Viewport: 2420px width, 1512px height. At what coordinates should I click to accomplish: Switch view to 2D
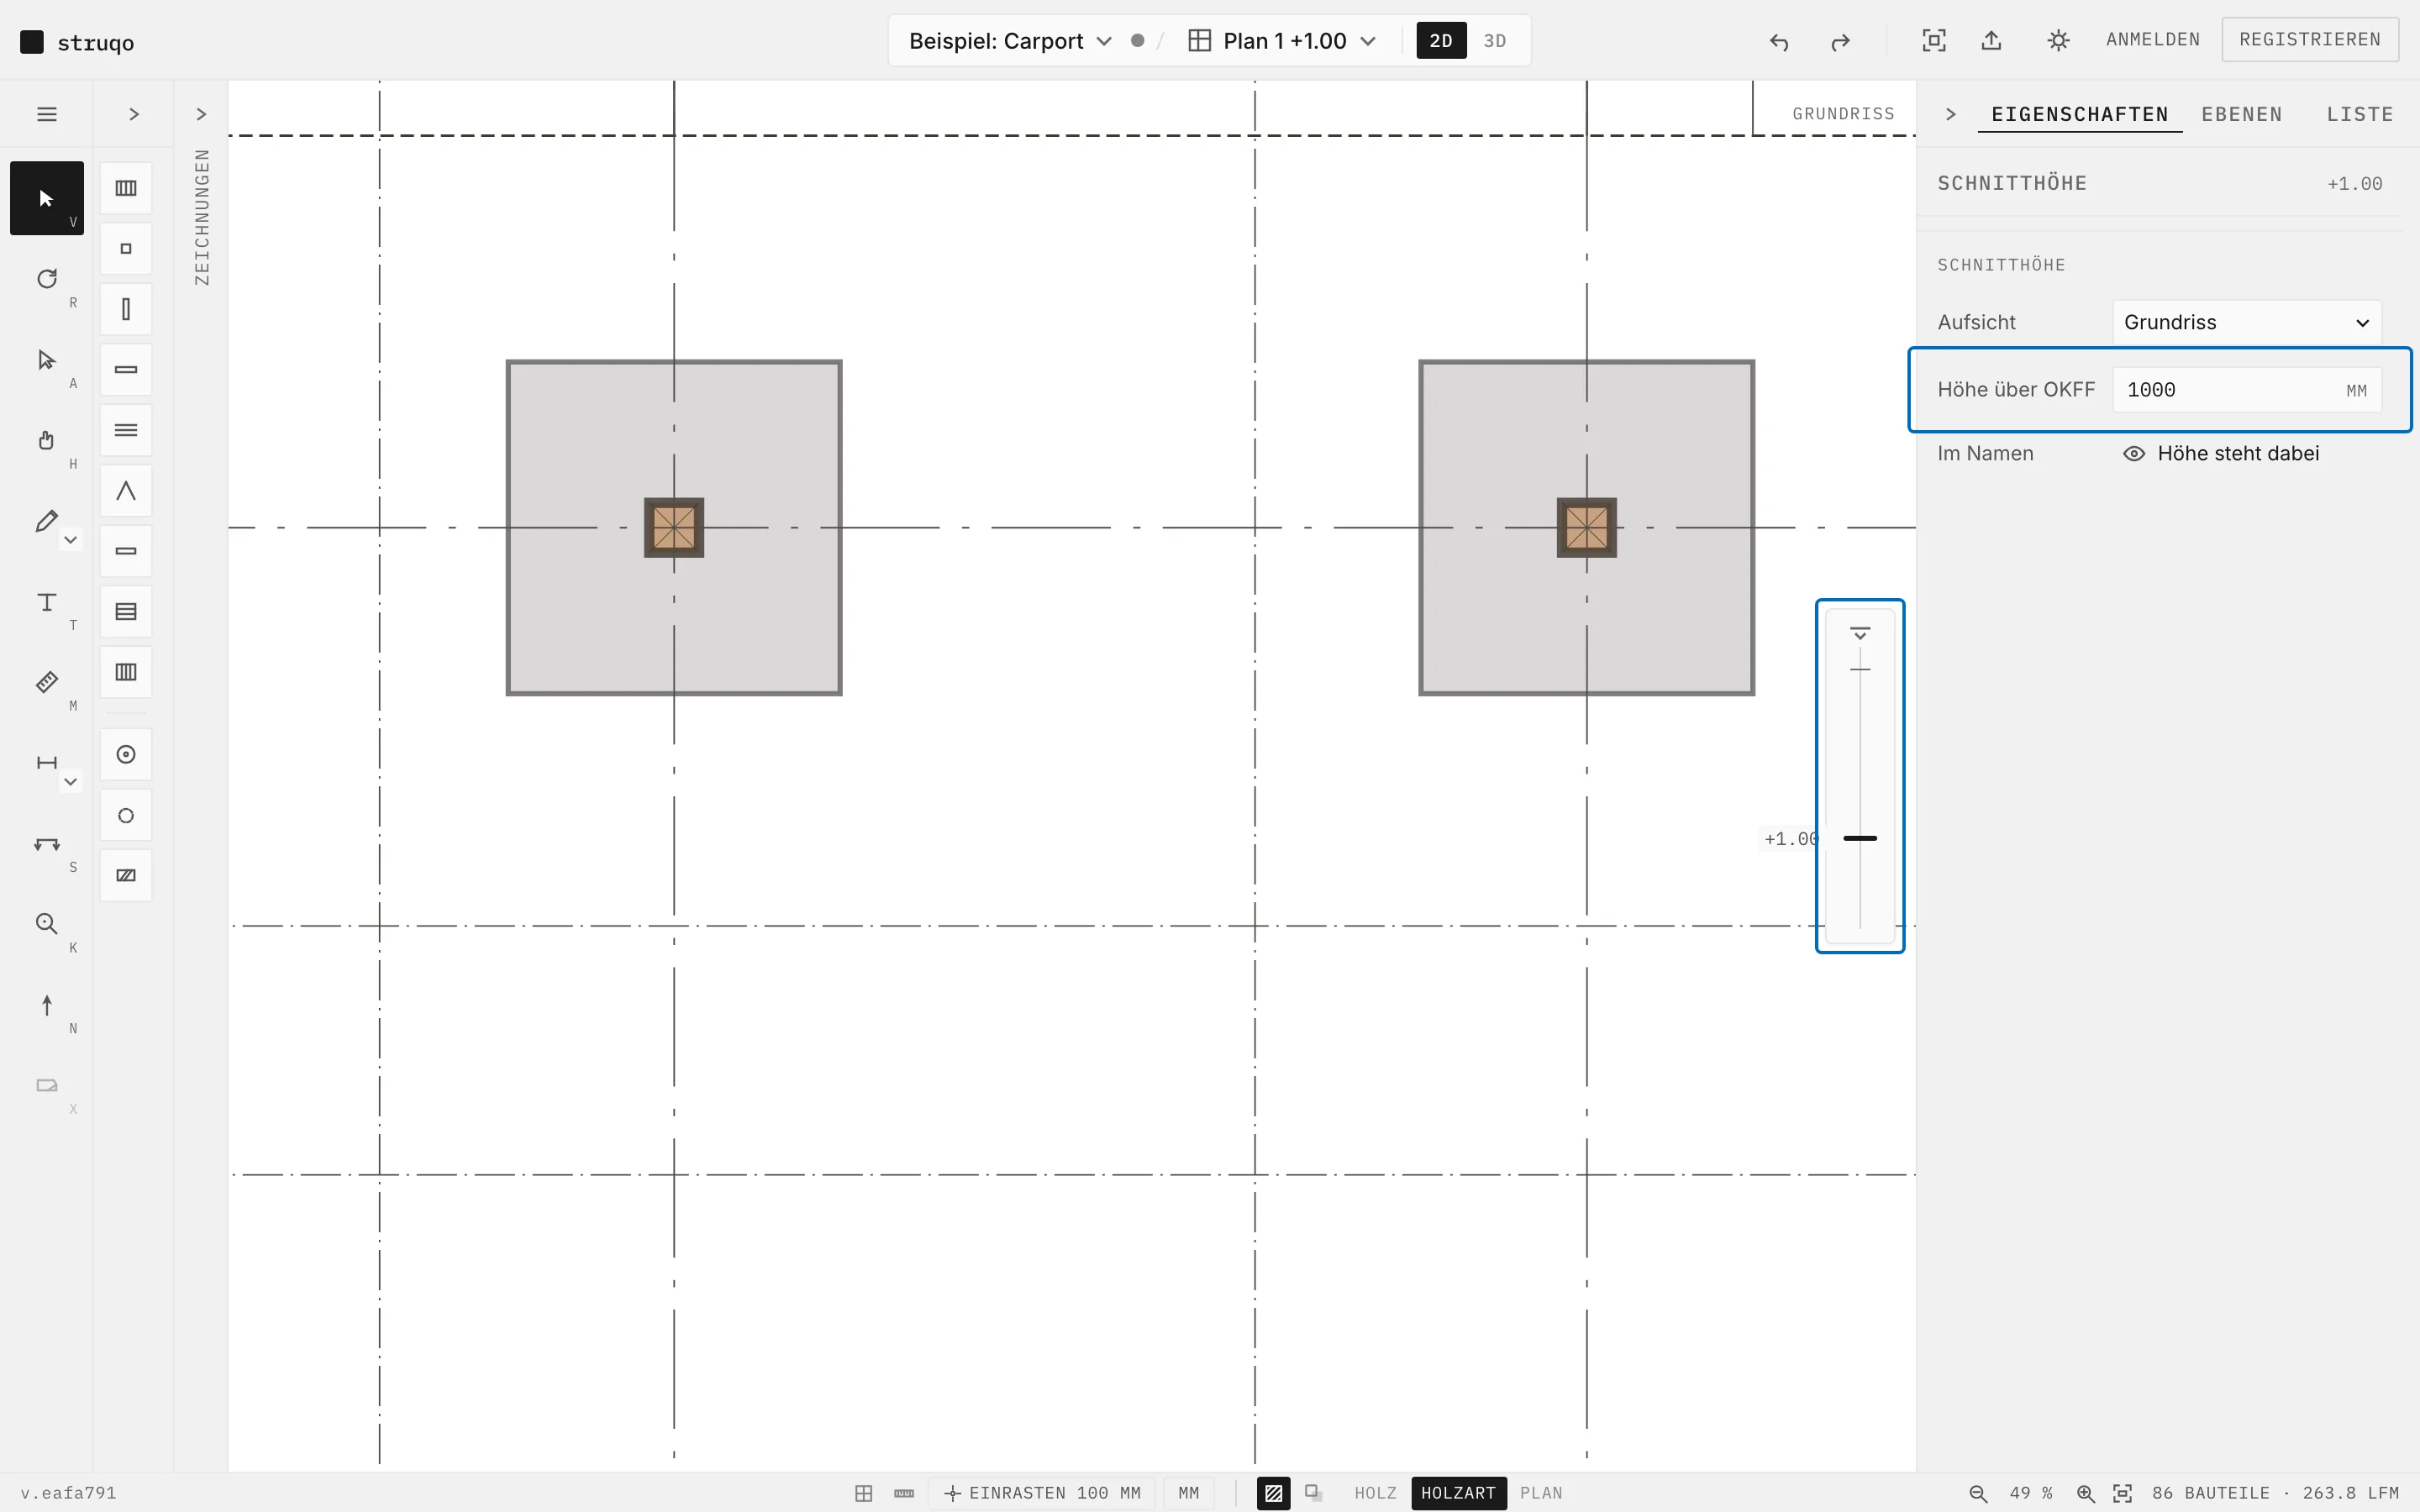[x=1441, y=41]
